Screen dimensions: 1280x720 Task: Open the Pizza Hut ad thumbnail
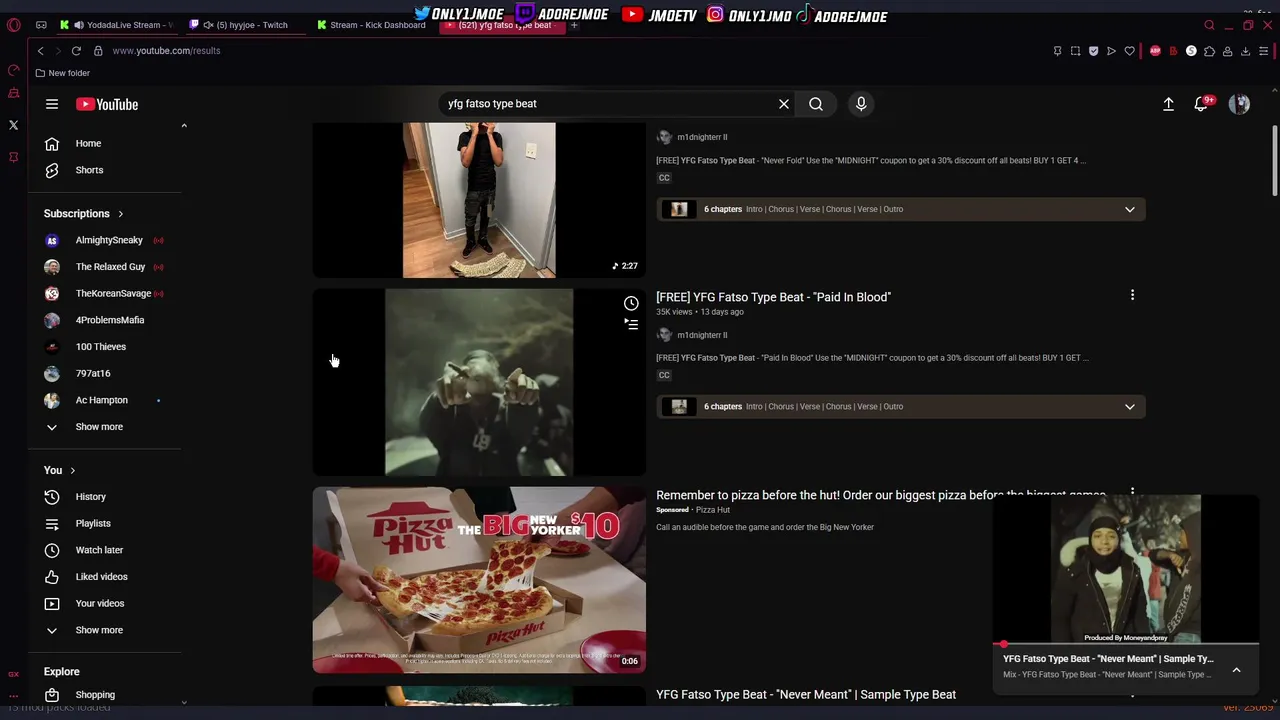[479, 580]
